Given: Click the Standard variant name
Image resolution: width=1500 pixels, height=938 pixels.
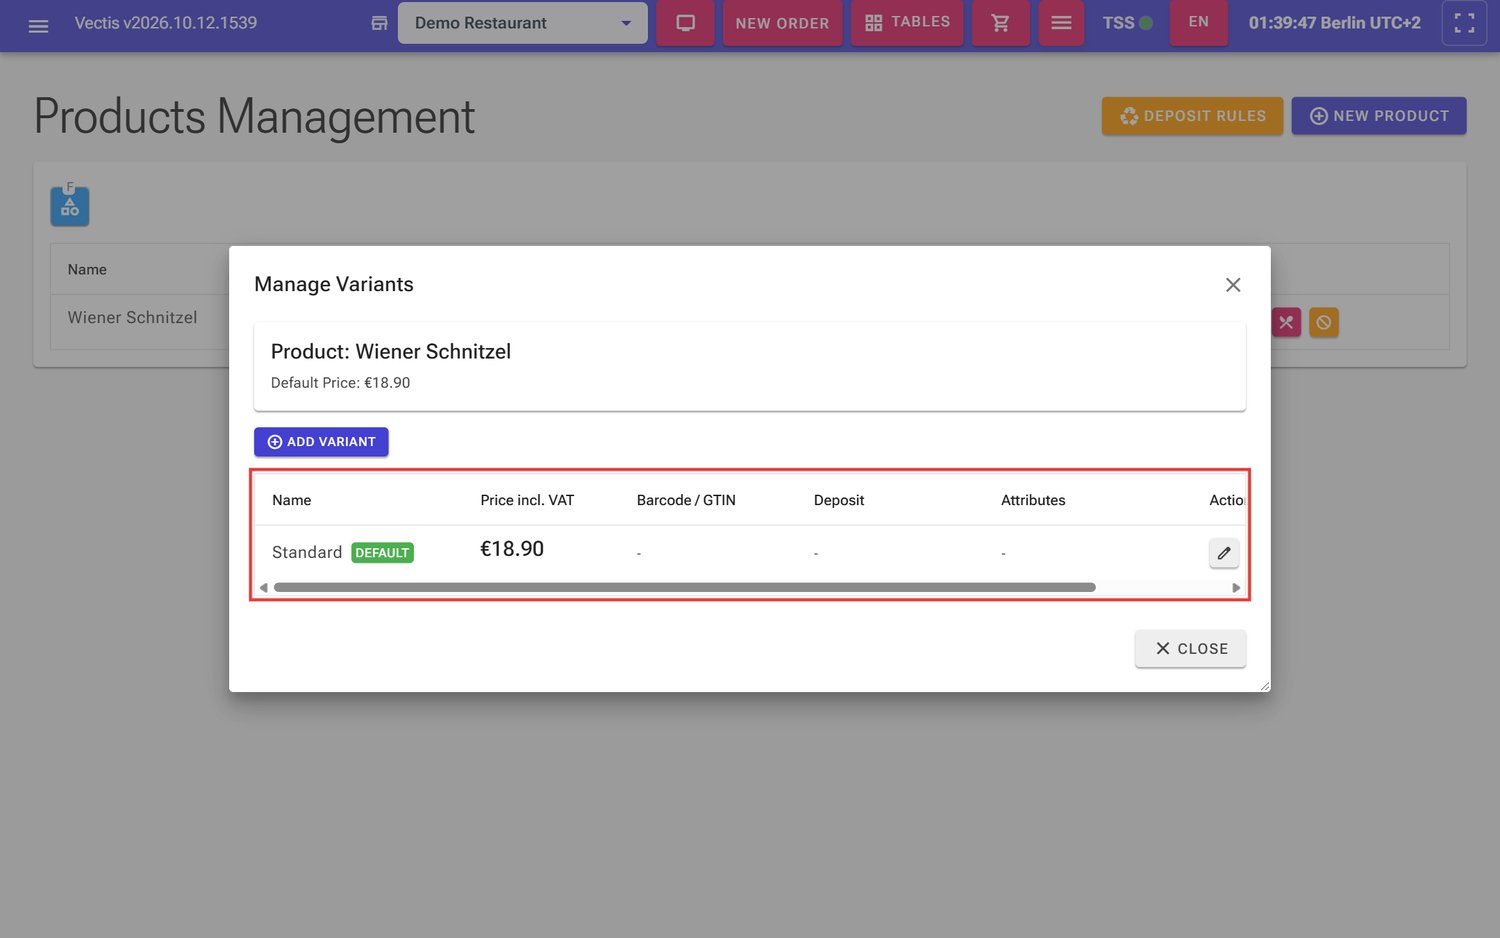Looking at the screenshot, I should [307, 553].
